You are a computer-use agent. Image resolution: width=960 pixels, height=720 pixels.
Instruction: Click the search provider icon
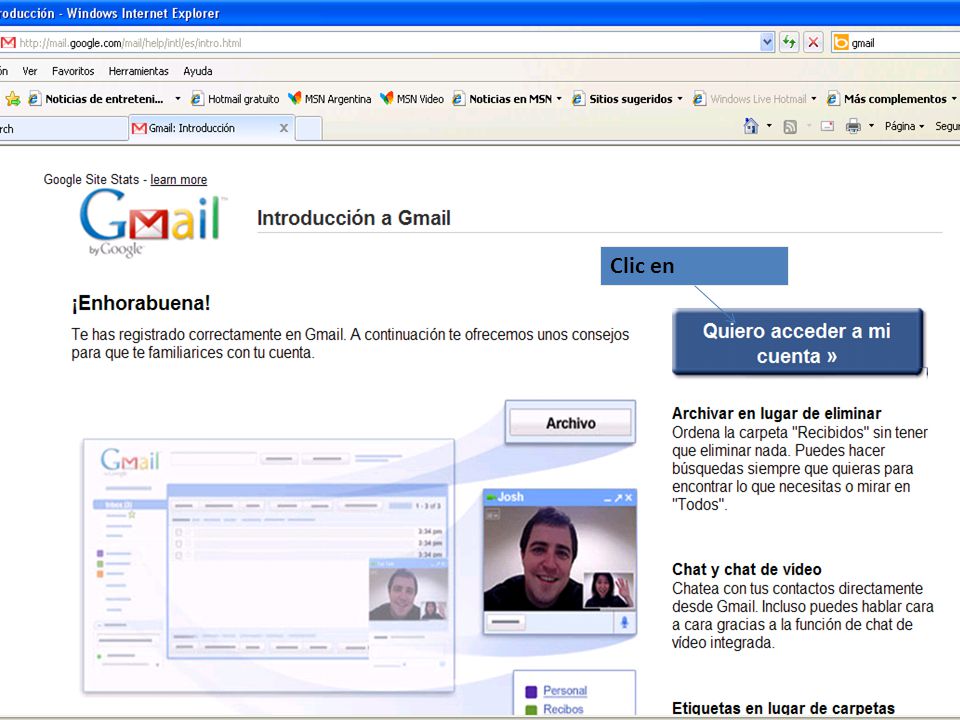tap(841, 42)
